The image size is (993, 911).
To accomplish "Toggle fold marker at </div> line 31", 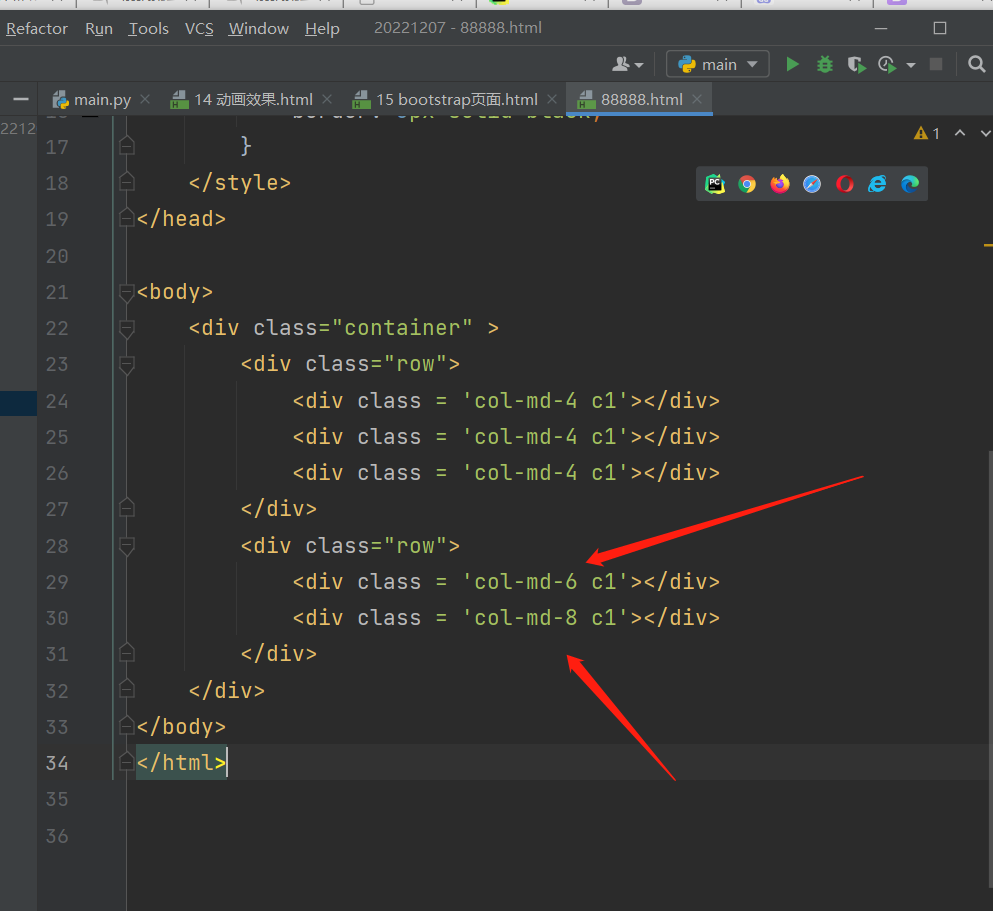I will (x=127, y=653).
